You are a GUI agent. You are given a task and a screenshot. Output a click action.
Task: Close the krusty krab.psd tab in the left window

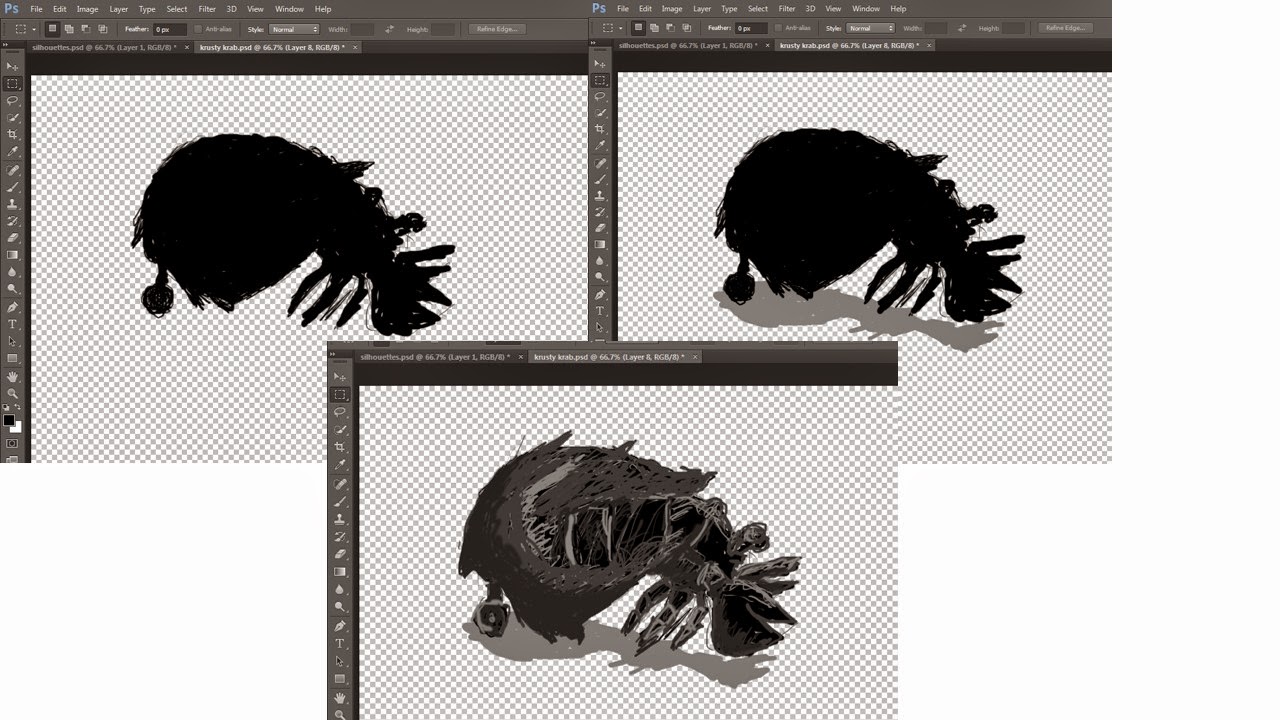click(355, 47)
